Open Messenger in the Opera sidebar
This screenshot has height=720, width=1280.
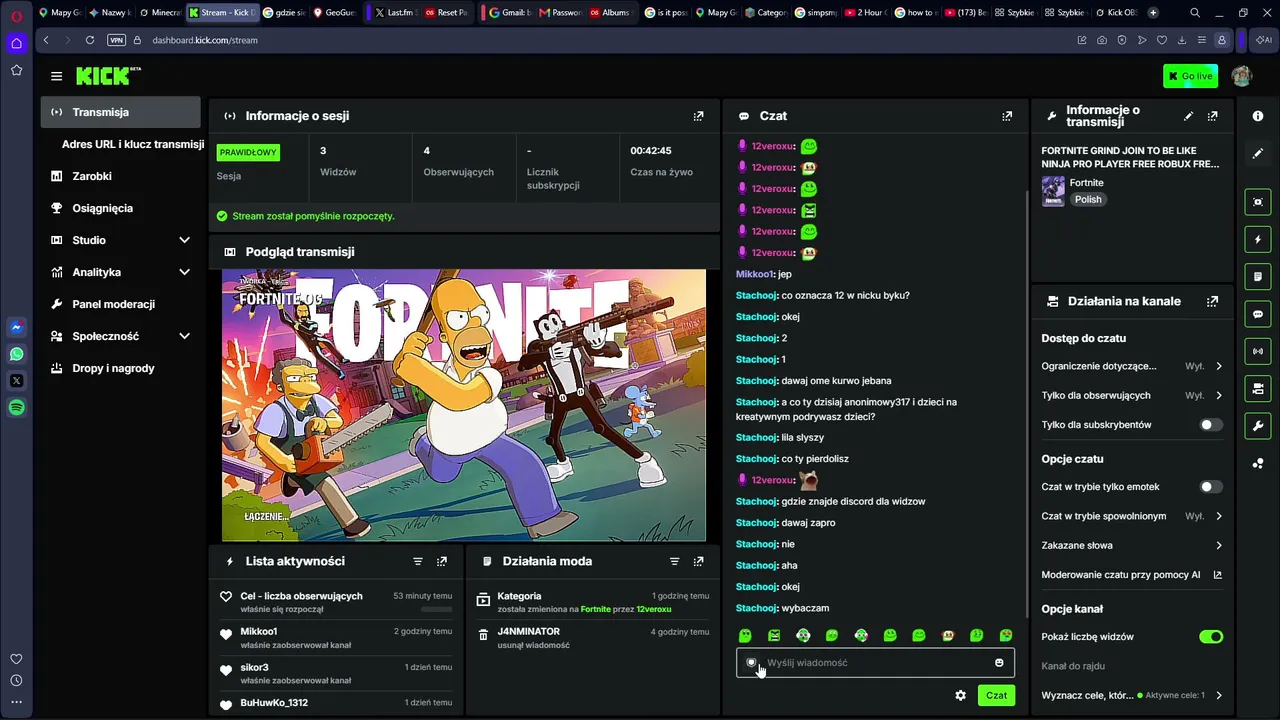pyautogui.click(x=16, y=327)
